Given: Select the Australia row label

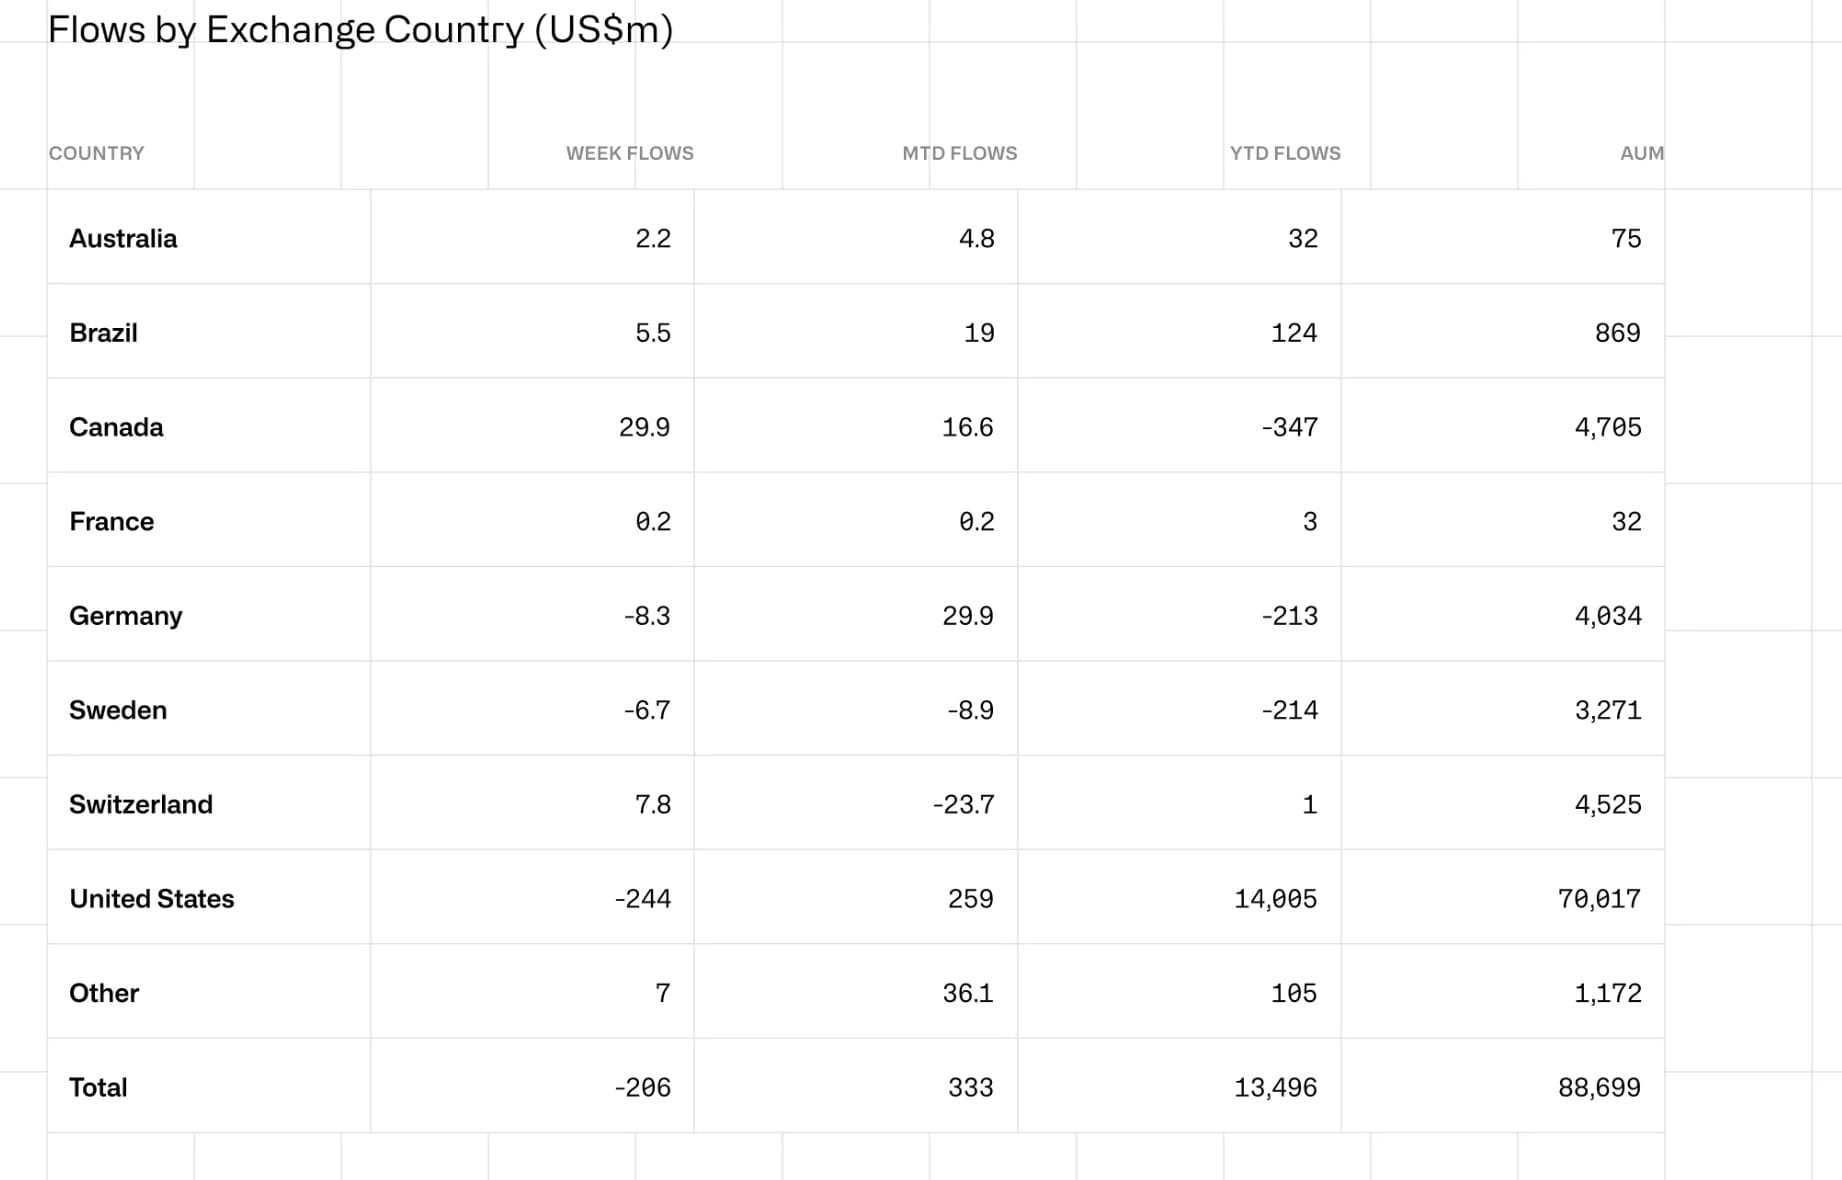Looking at the screenshot, I should pyautogui.click(x=123, y=238).
